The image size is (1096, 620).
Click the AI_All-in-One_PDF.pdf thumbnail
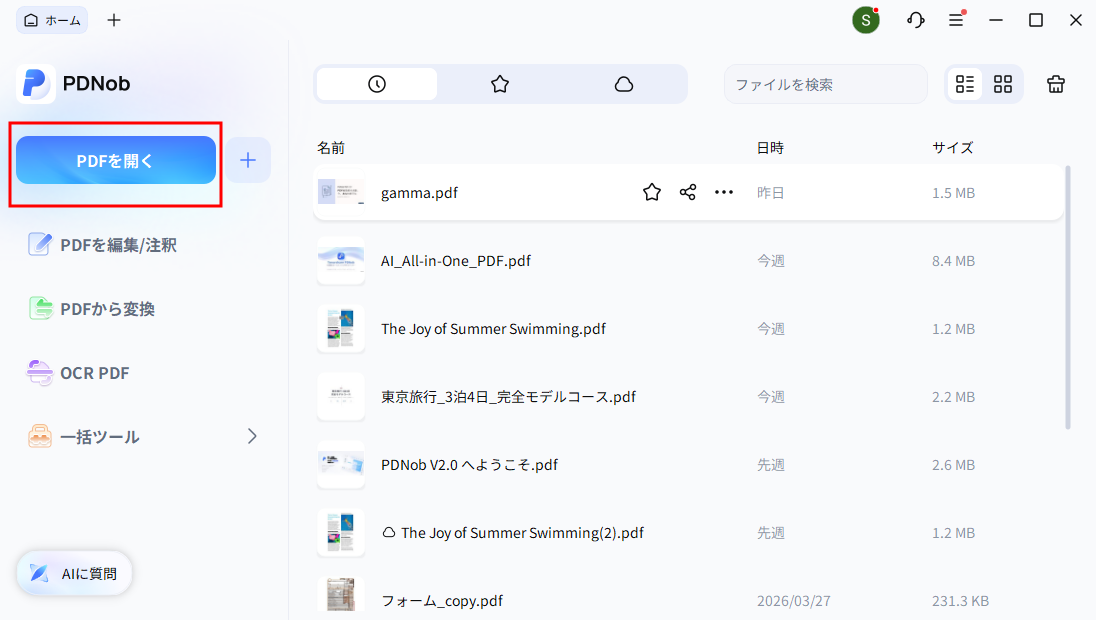341,260
